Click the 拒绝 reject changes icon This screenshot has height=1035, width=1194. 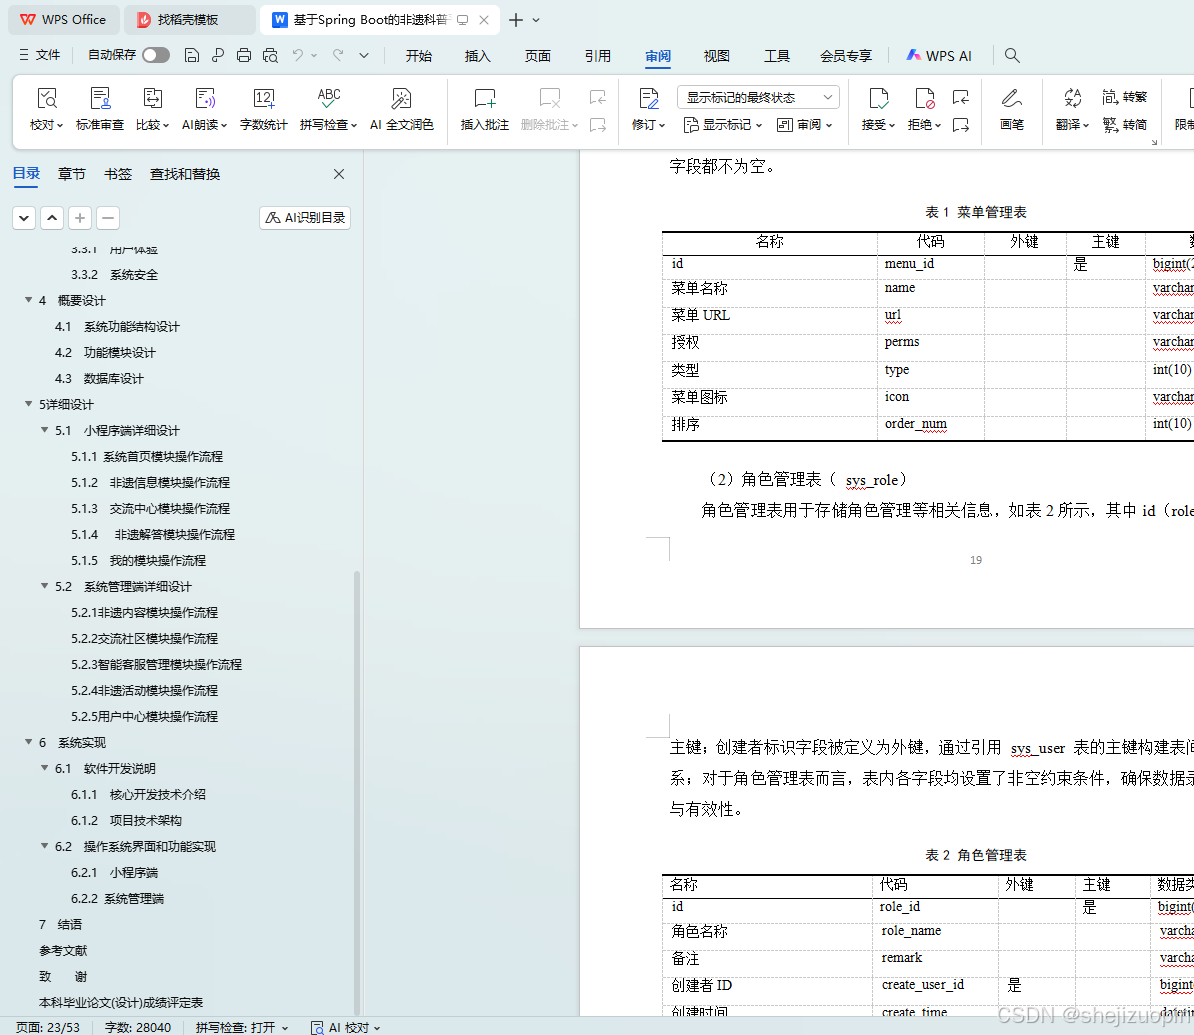(x=924, y=98)
